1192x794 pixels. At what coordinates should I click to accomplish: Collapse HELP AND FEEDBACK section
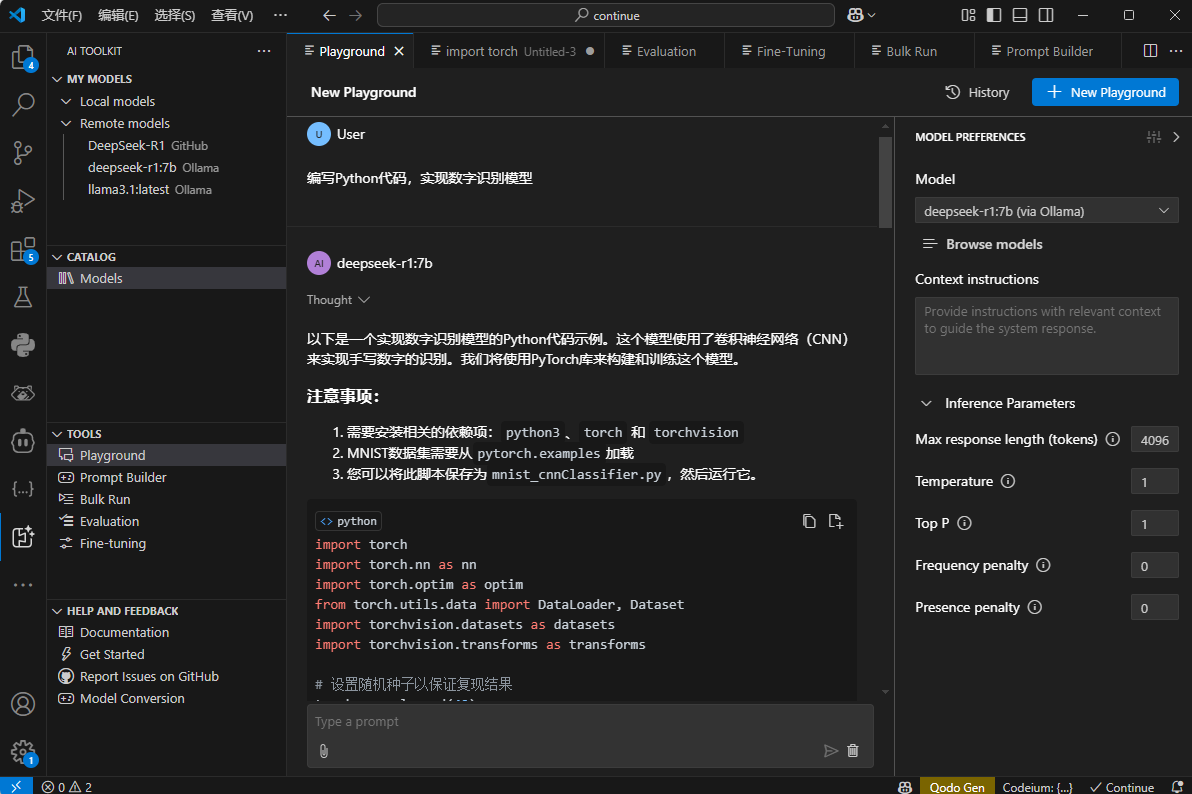(57, 611)
